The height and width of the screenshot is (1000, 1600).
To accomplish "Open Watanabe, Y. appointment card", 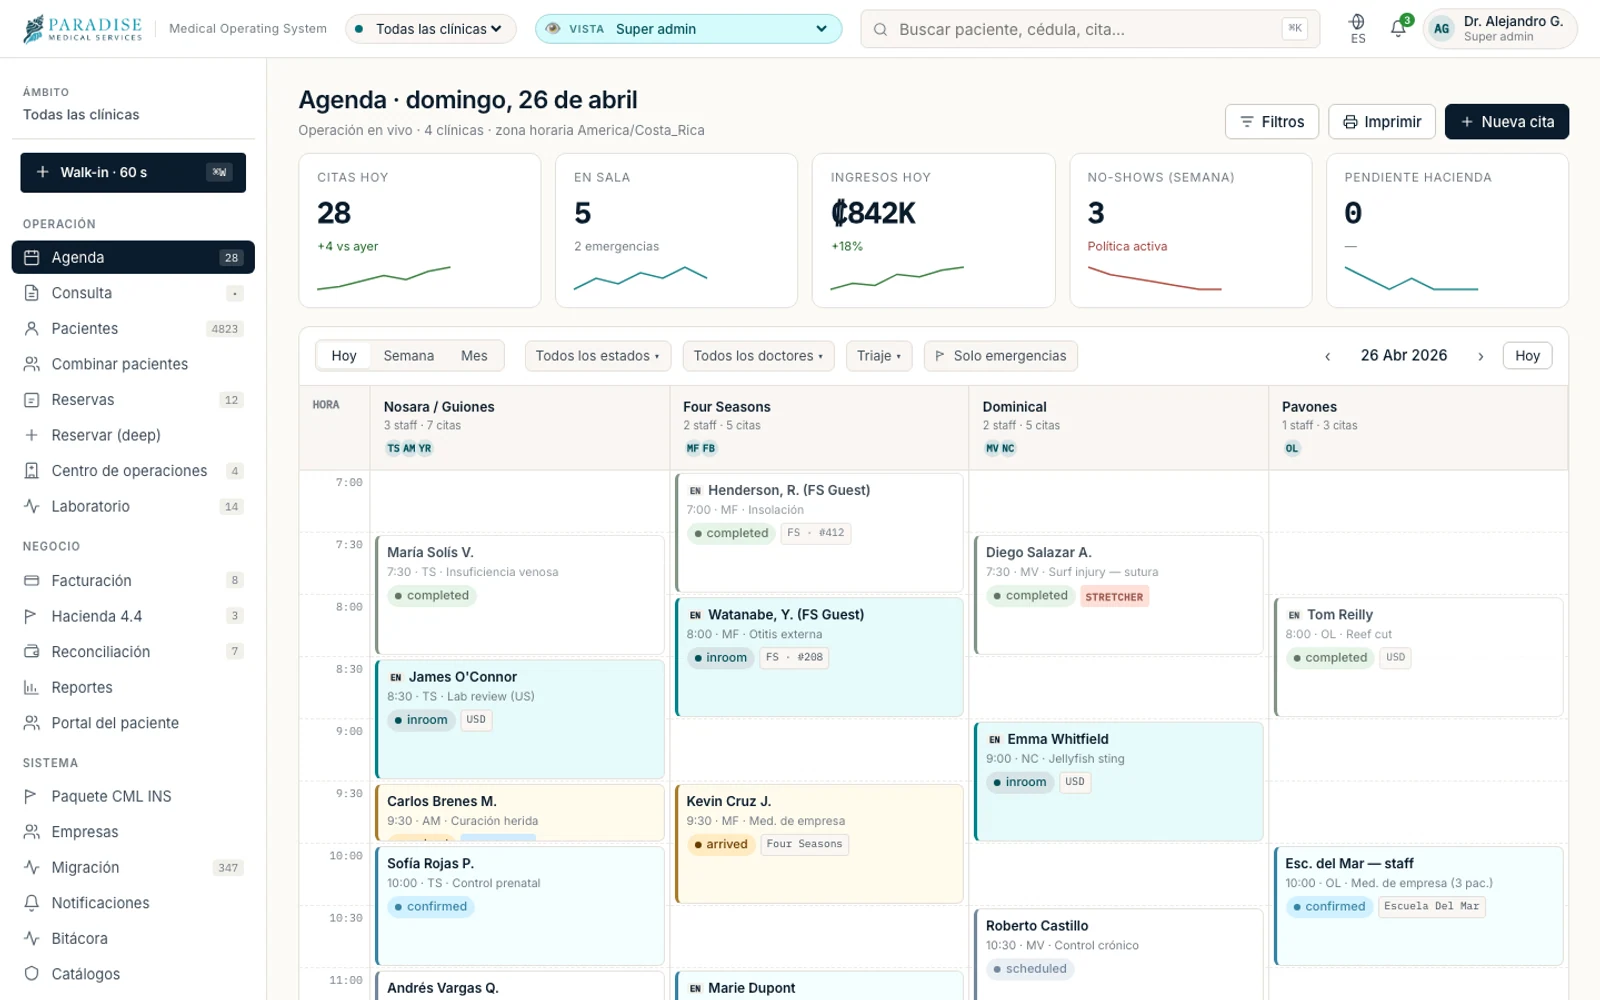I will 820,657.
